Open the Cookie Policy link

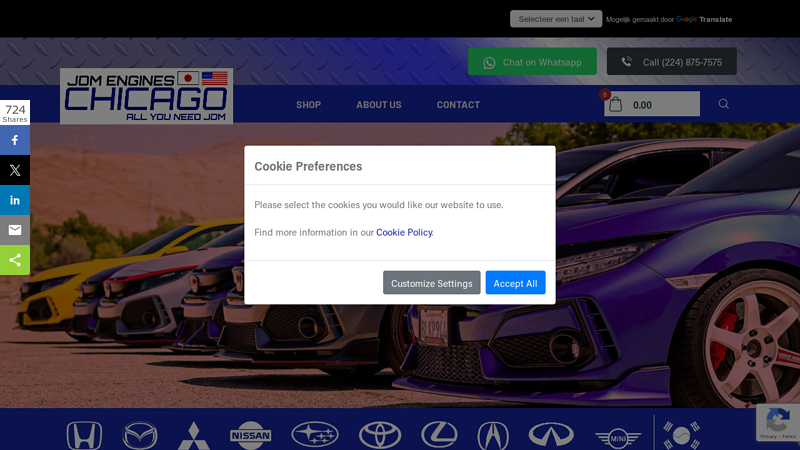point(404,232)
